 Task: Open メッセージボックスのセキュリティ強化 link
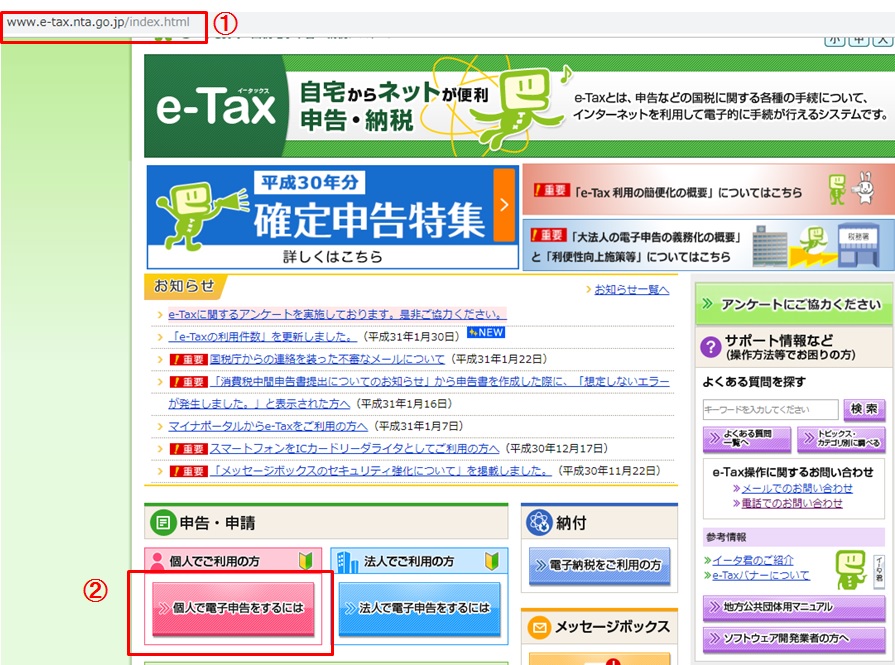[381, 471]
